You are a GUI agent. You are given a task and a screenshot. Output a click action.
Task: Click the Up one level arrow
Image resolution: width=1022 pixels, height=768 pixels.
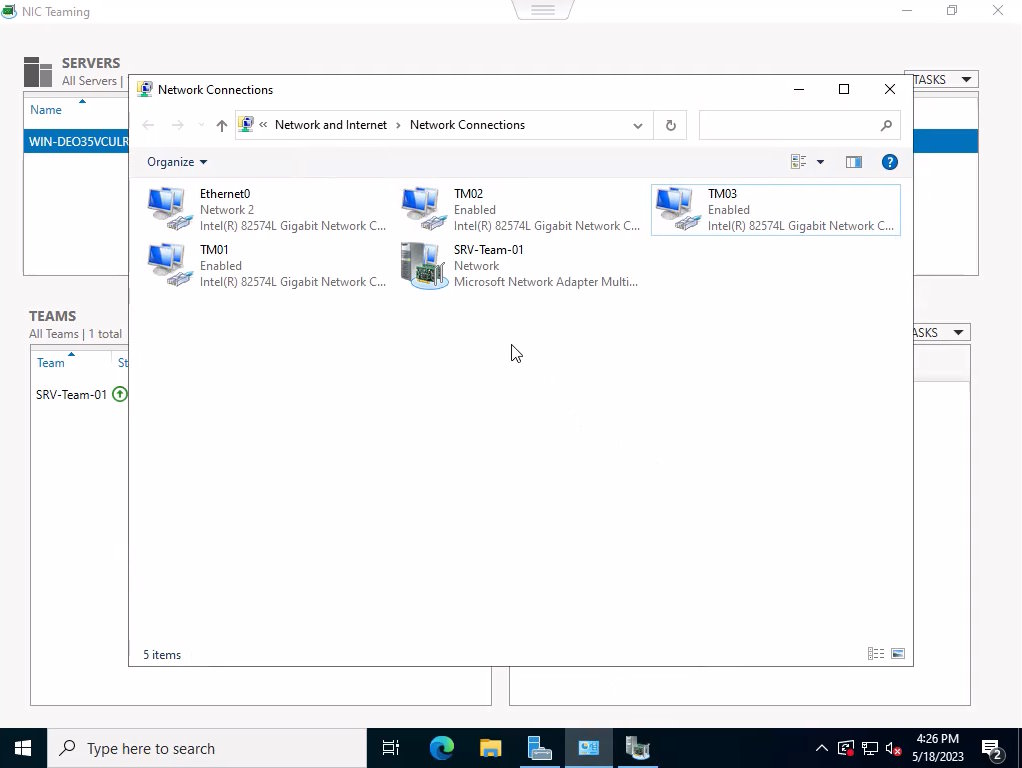point(222,125)
